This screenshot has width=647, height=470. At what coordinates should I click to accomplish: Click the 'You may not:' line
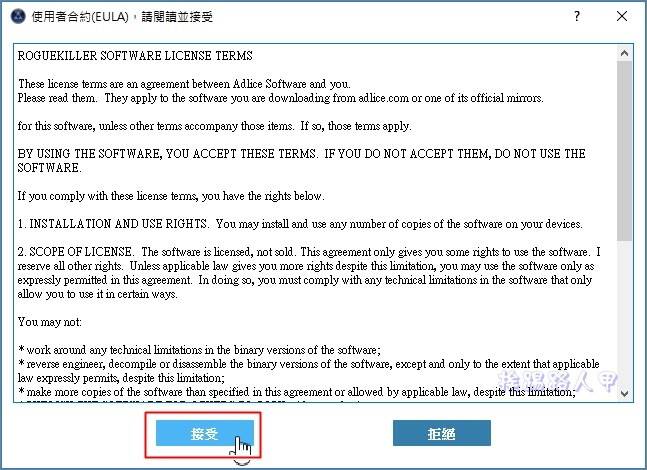(x=50, y=322)
